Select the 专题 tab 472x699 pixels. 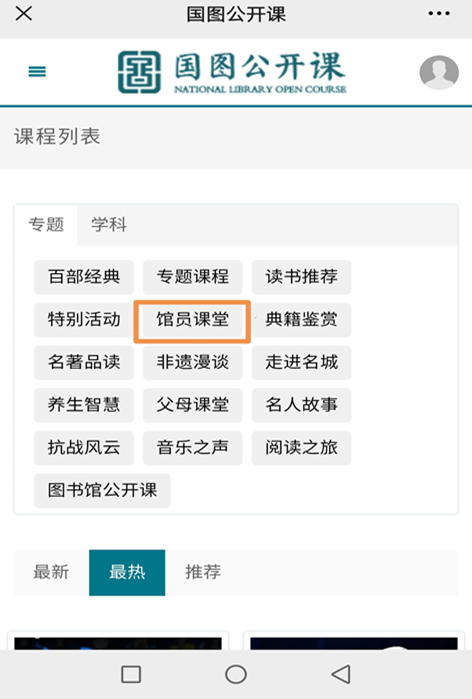(x=46, y=224)
